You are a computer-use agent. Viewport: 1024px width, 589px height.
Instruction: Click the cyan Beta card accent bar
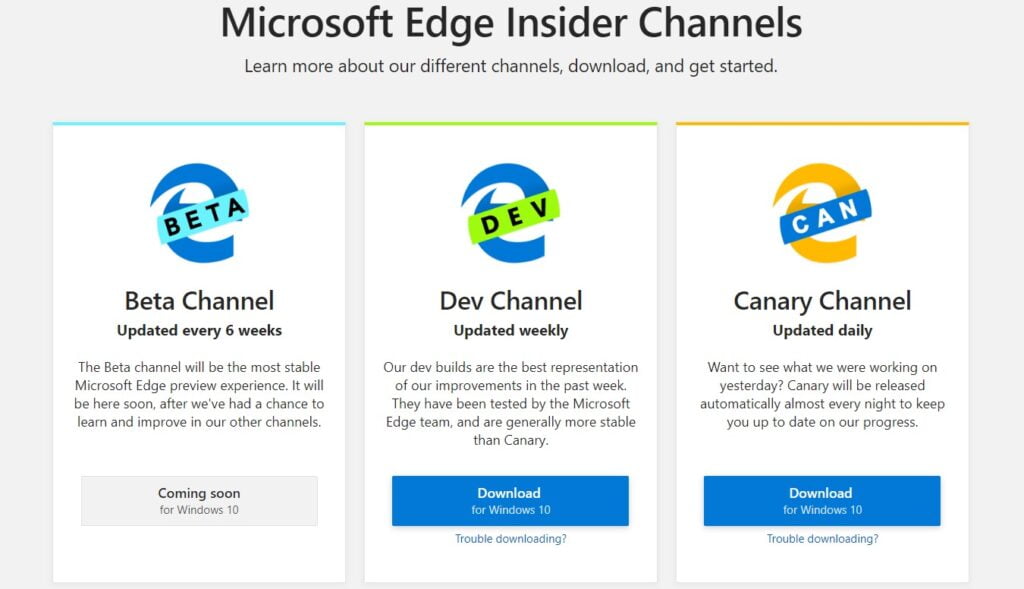199,123
